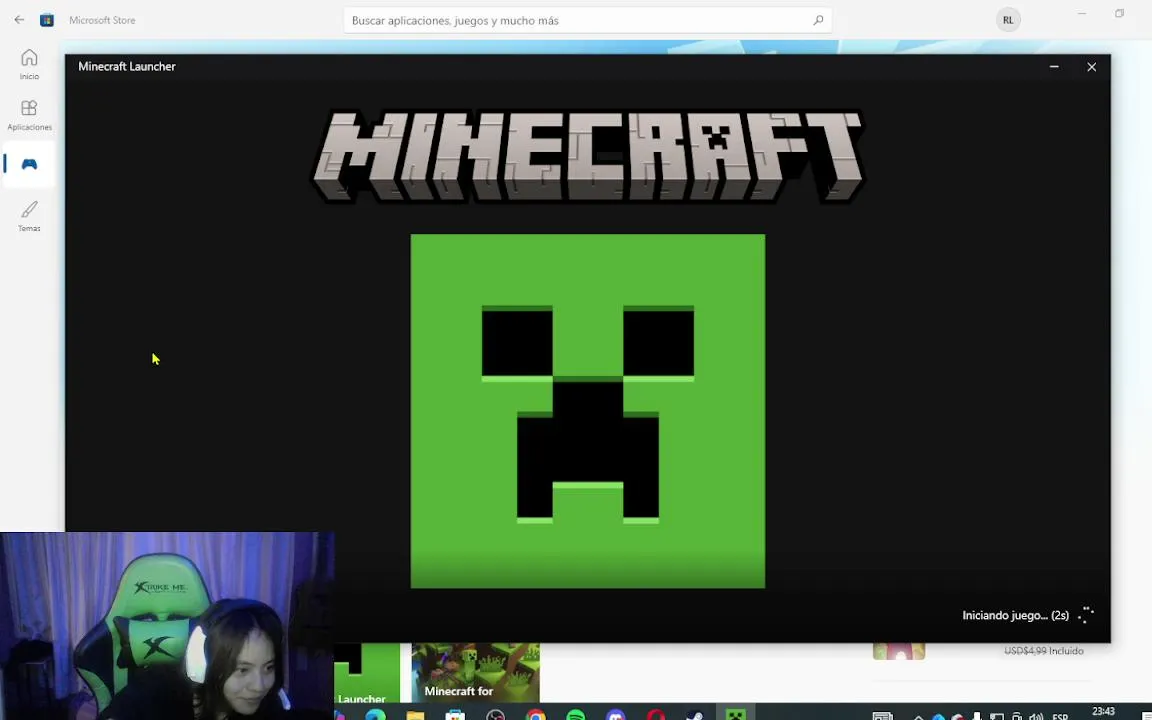Select the gaming controller sidebar icon

pyautogui.click(x=29, y=164)
